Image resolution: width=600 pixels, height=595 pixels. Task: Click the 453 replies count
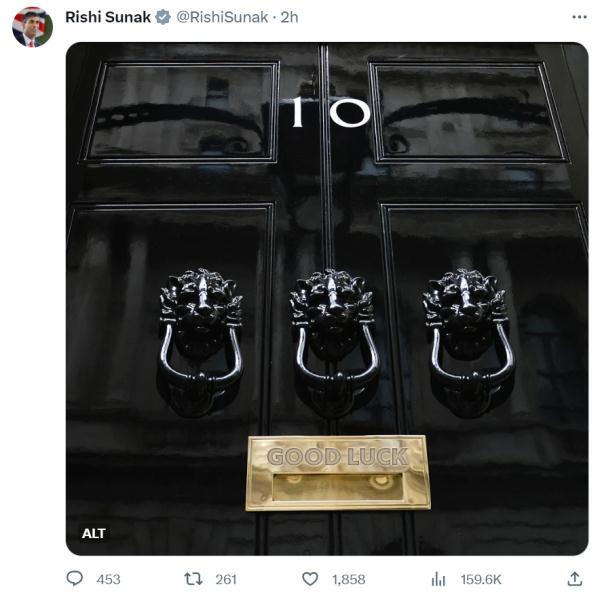click(x=108, y=579)
